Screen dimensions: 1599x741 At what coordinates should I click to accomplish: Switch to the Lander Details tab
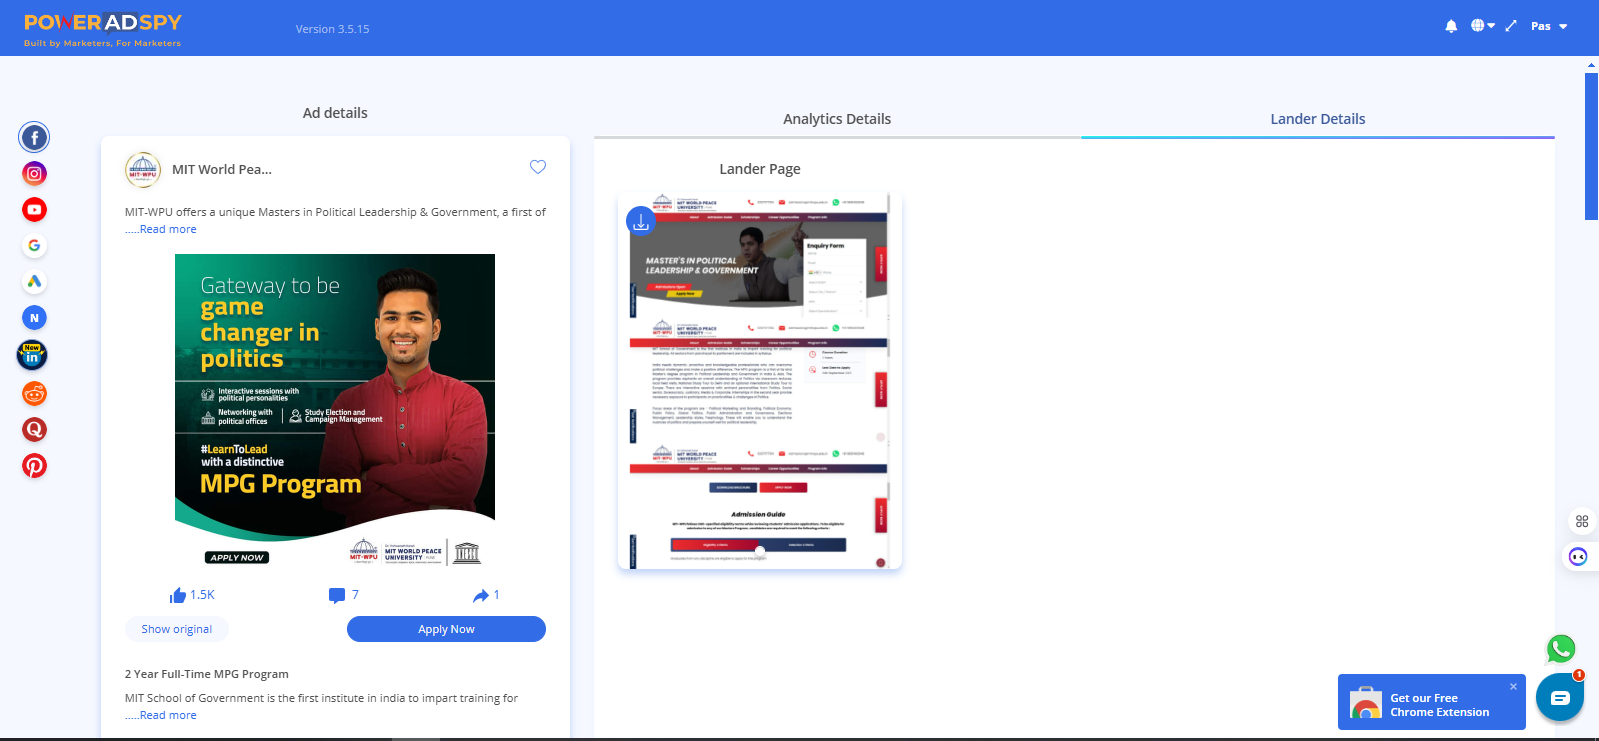pyautogui.click(x=1318, y=119)
